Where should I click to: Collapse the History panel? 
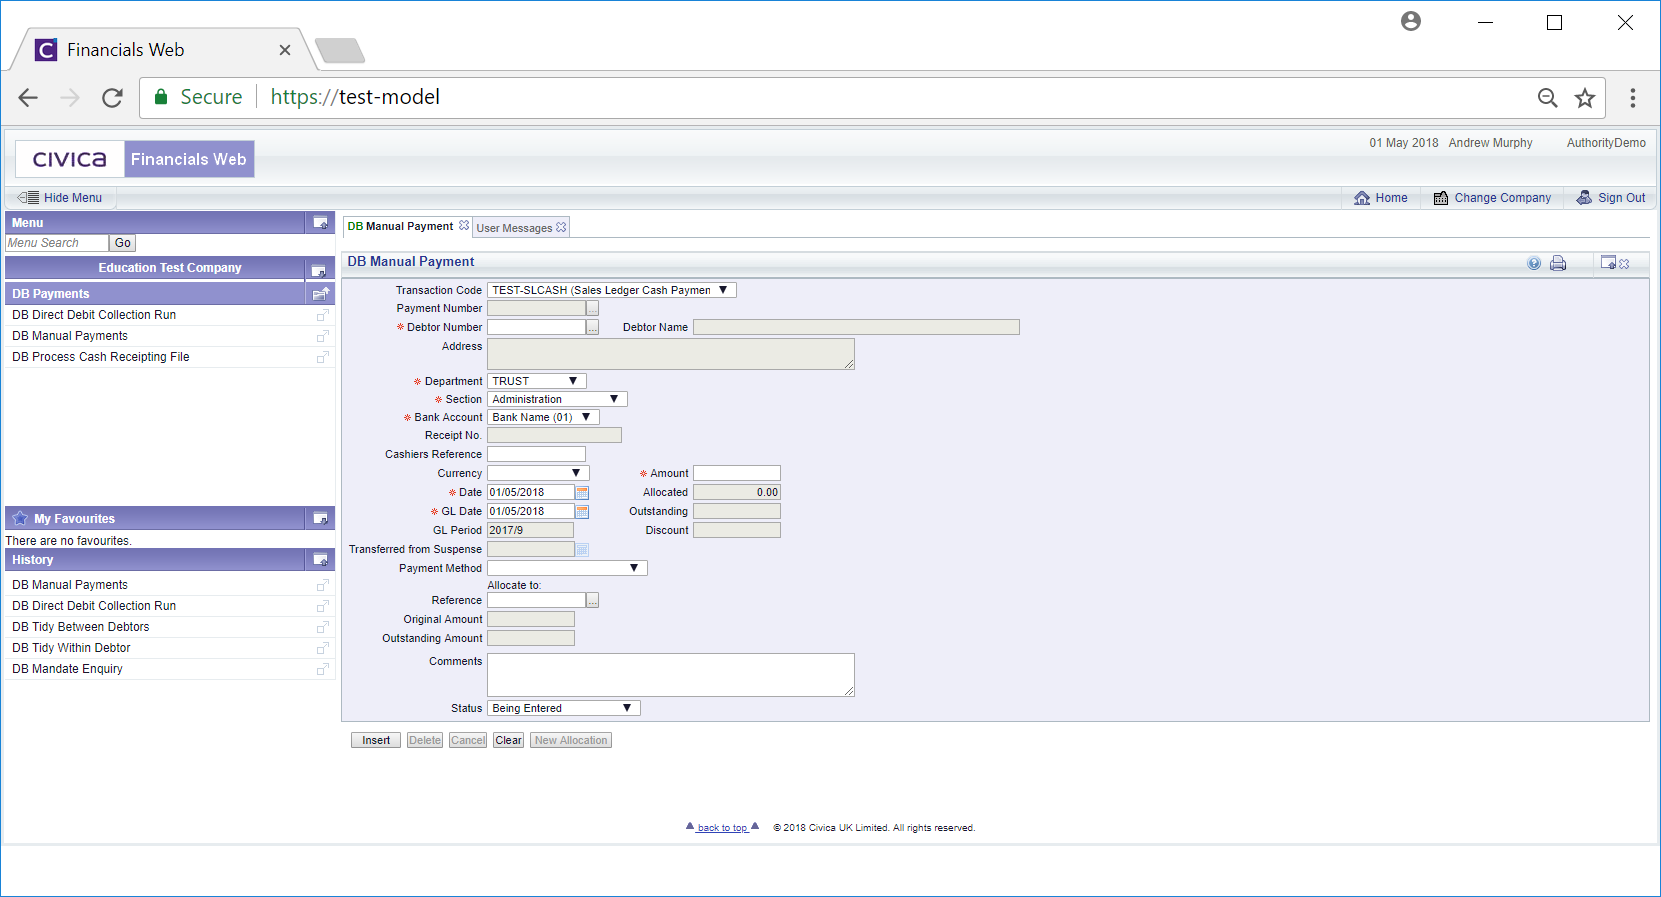tap(320, 559)
